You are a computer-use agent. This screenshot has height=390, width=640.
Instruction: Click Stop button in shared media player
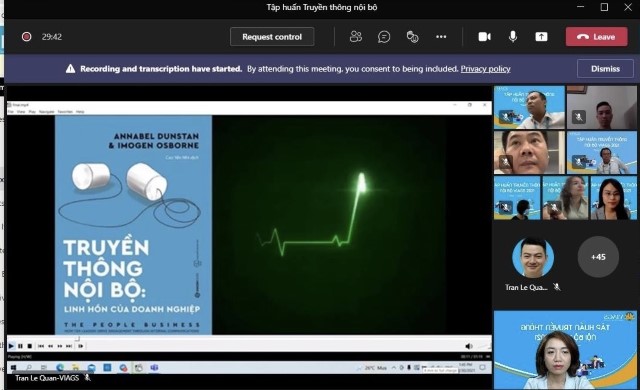29,346
